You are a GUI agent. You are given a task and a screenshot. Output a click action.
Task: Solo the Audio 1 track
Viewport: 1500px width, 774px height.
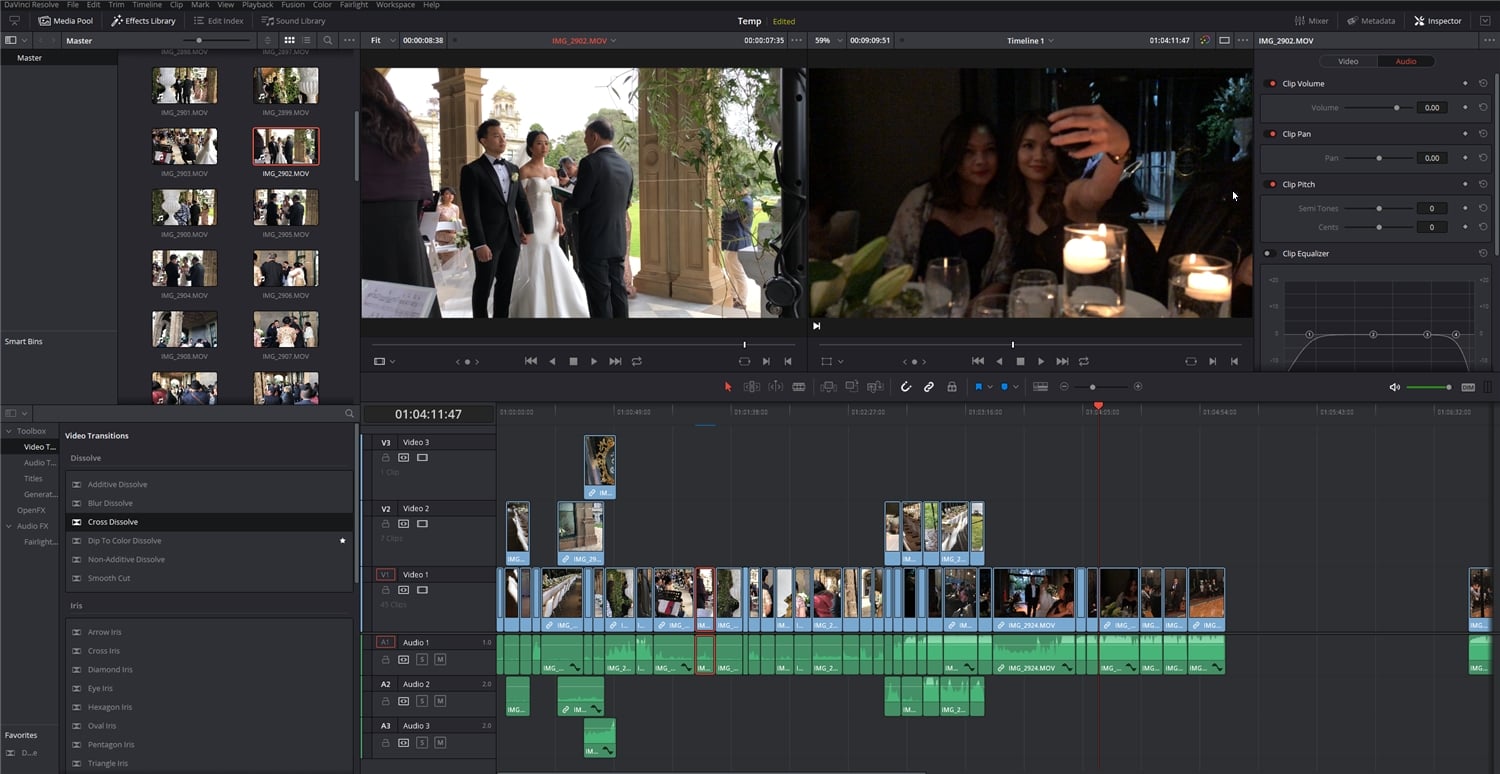pos(422,660)
